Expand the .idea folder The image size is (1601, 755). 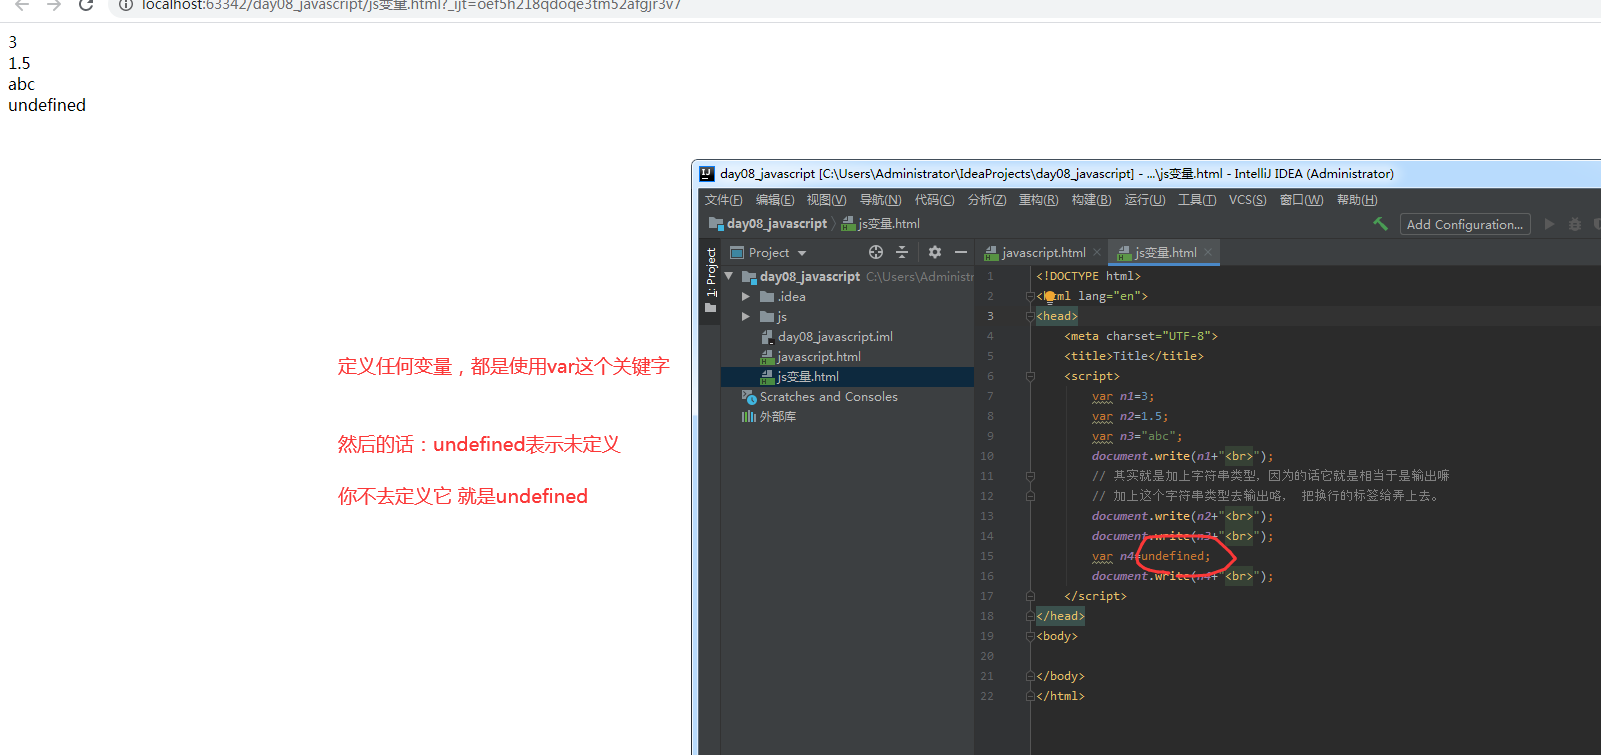coord(746,297)
